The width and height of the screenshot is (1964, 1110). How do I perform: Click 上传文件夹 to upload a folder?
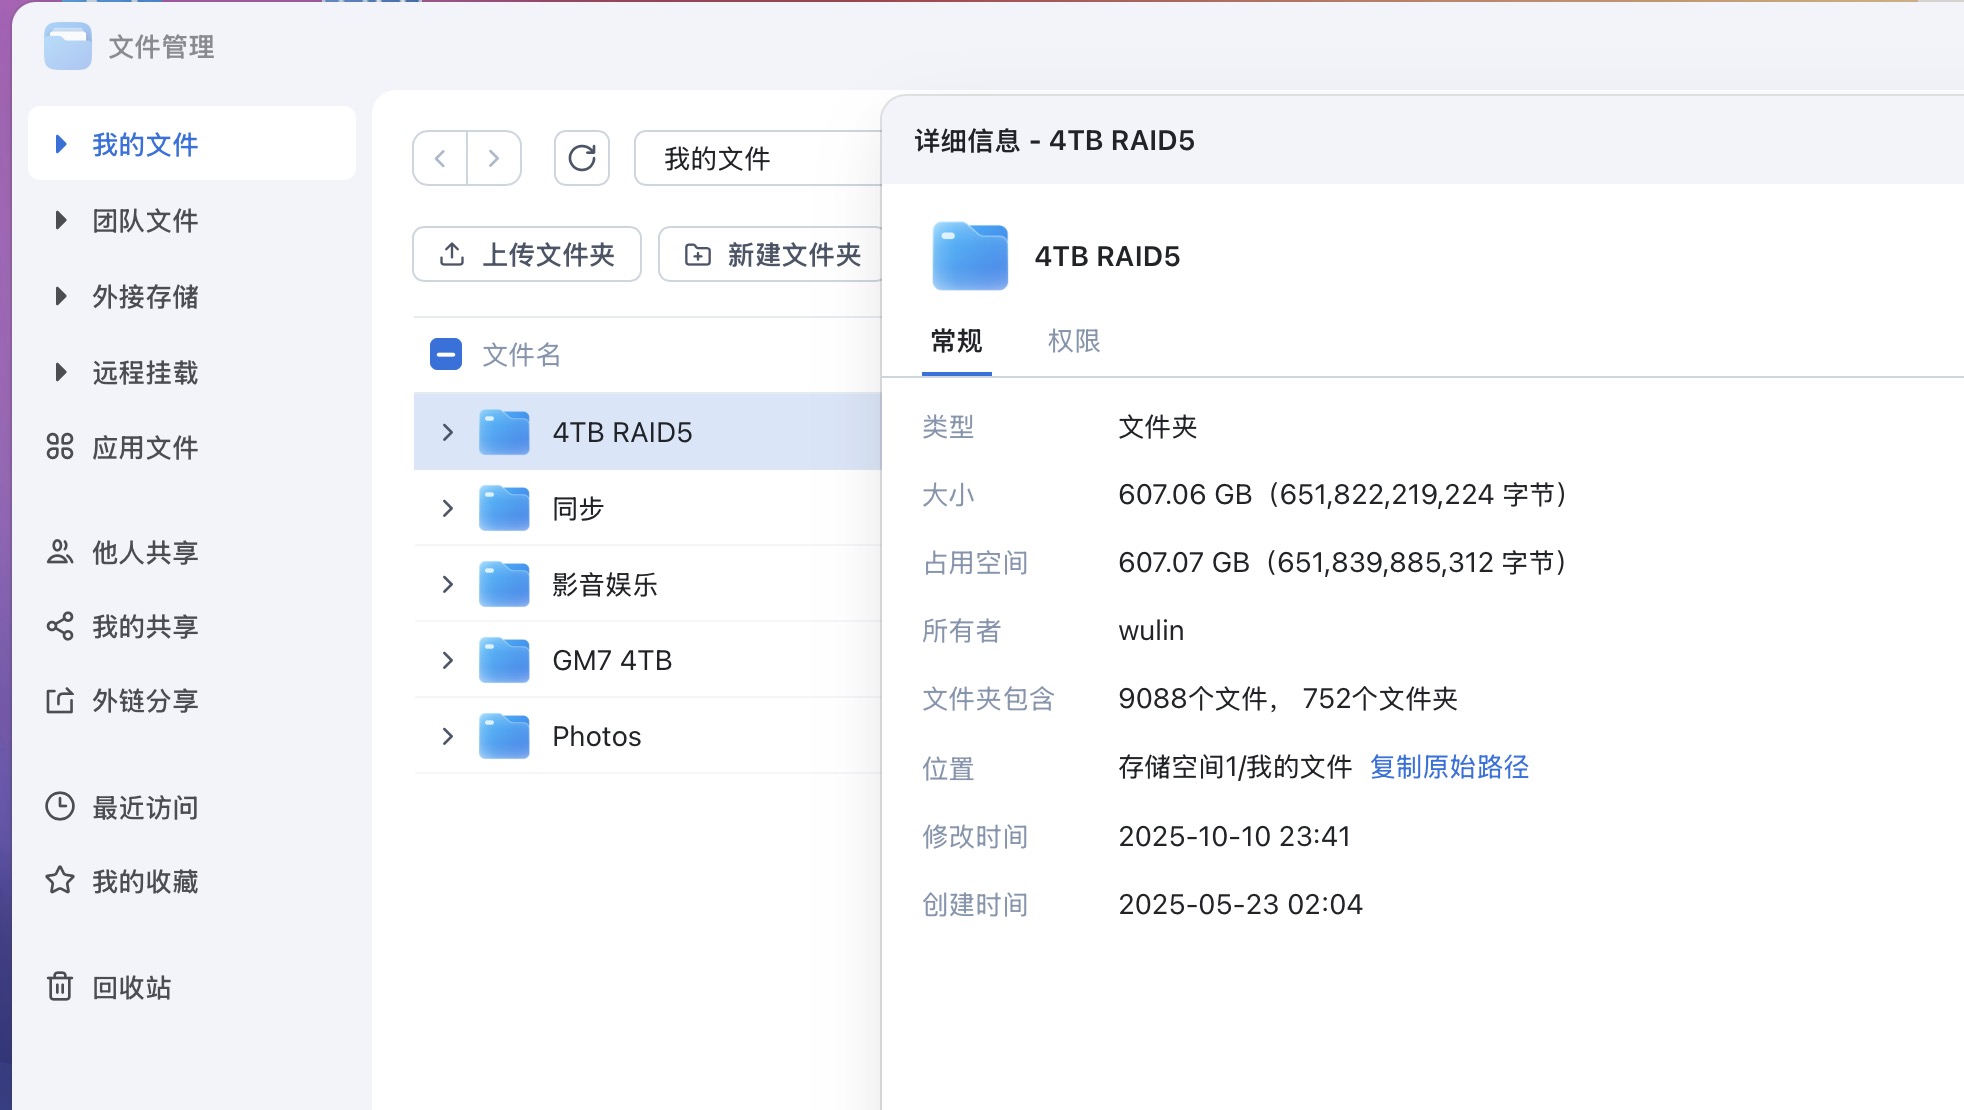(526, 255)
